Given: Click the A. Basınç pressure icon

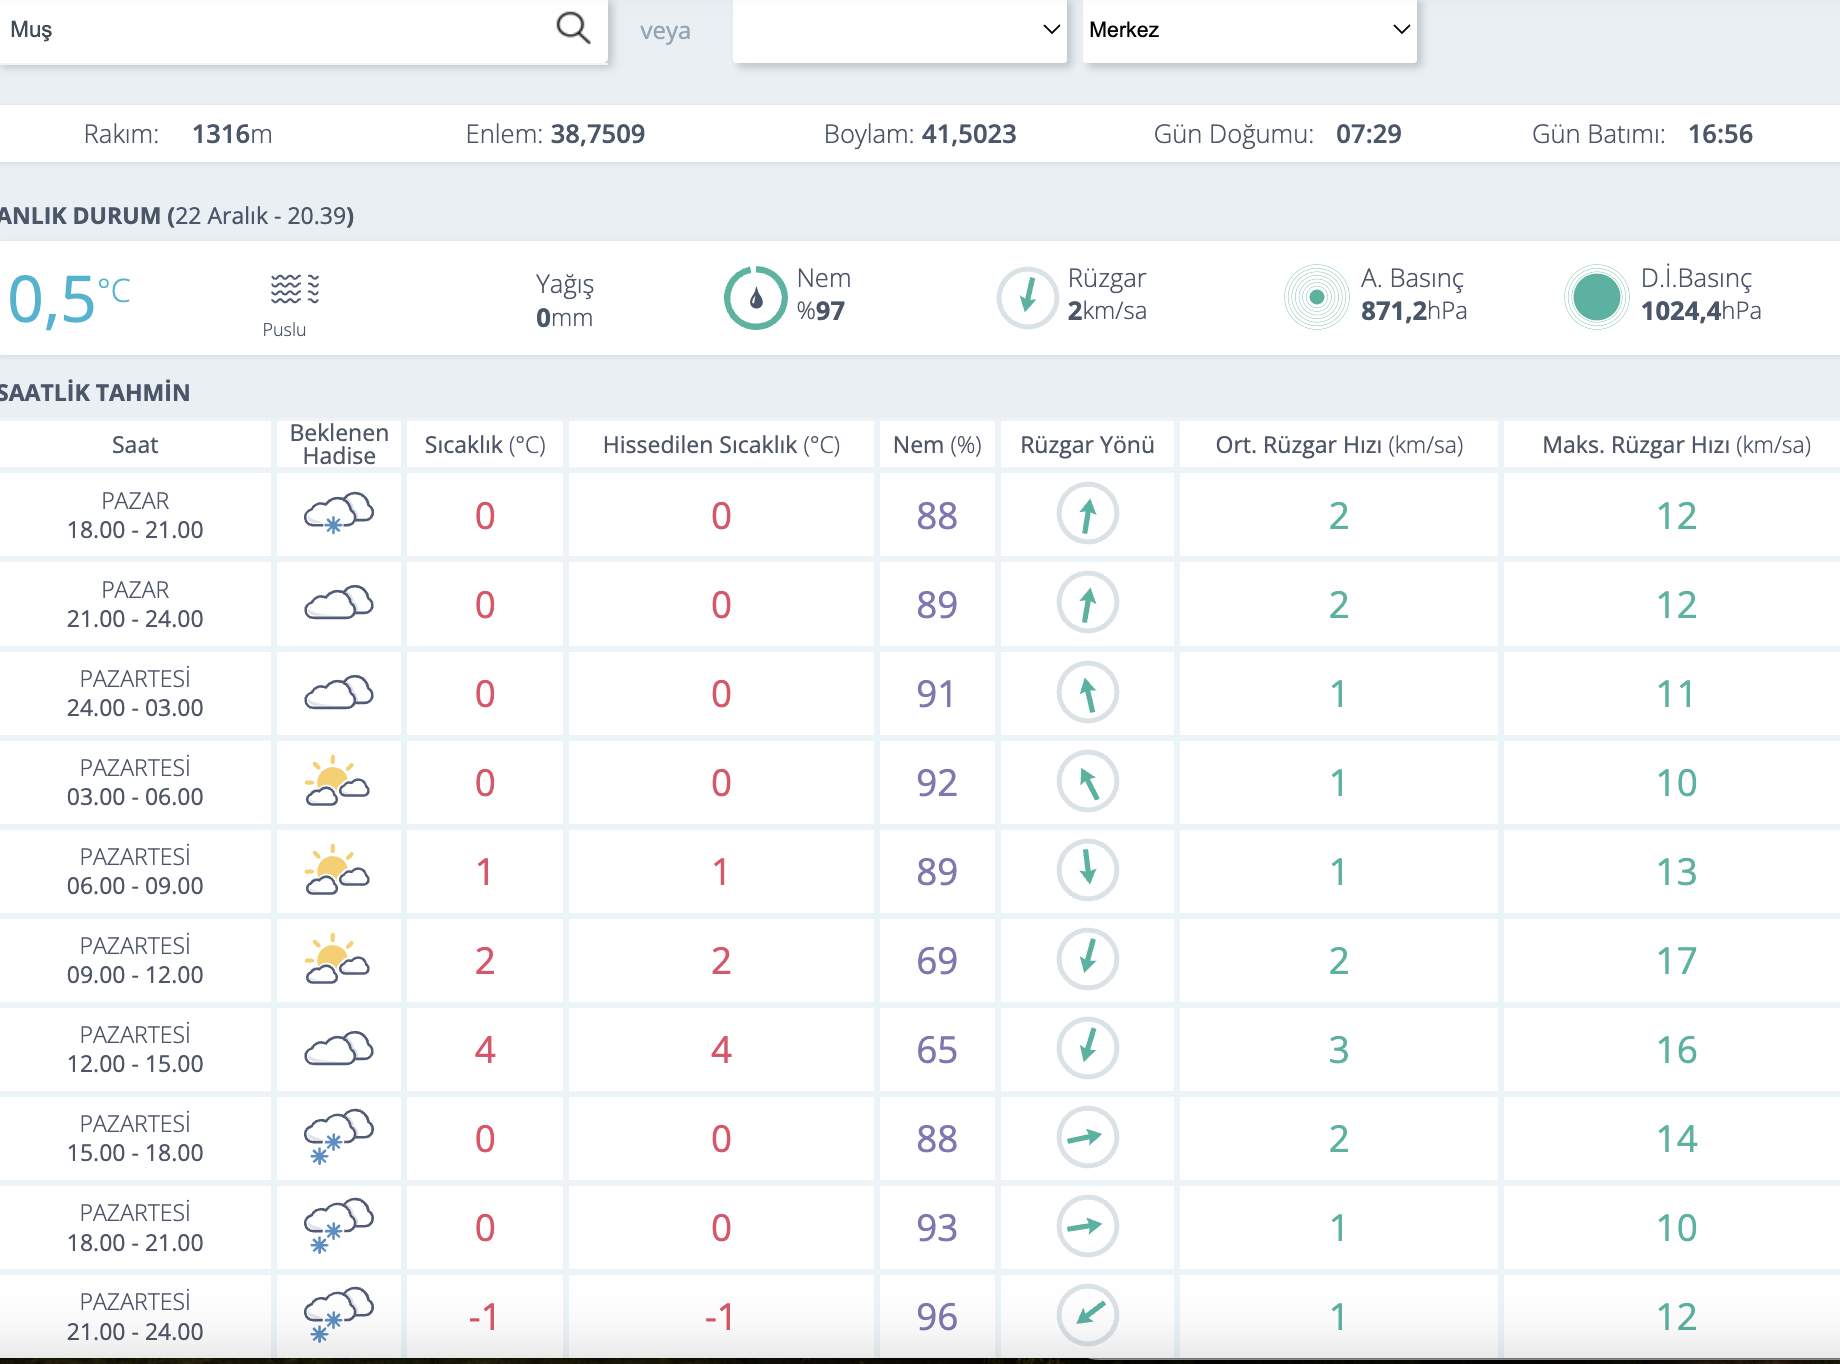Looking at the screenshot, I should click(x=1317, y=297).
